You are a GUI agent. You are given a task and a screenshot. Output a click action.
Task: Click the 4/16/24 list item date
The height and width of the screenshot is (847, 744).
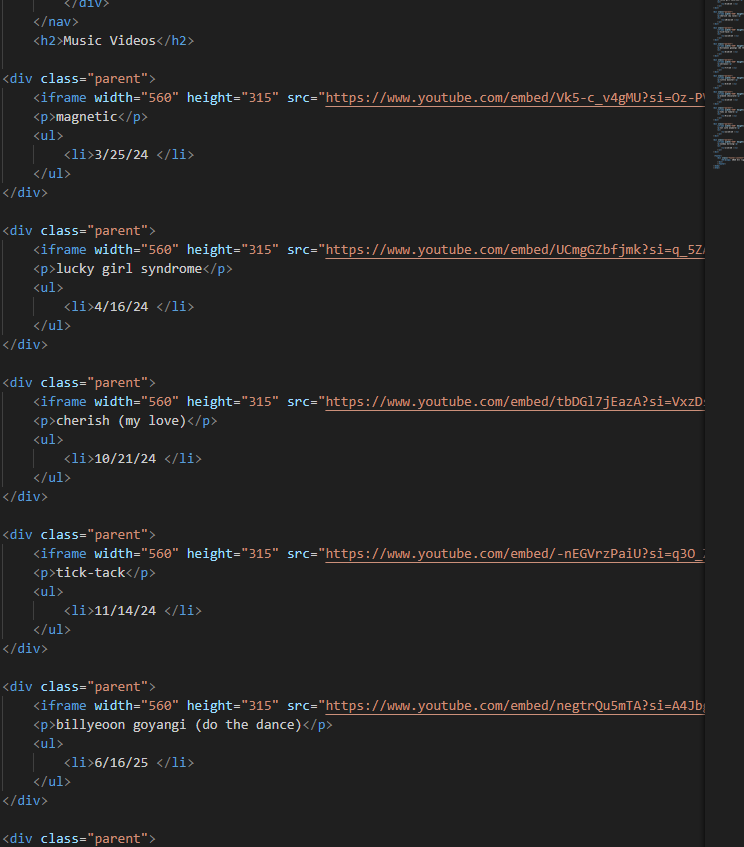point(120,307)
